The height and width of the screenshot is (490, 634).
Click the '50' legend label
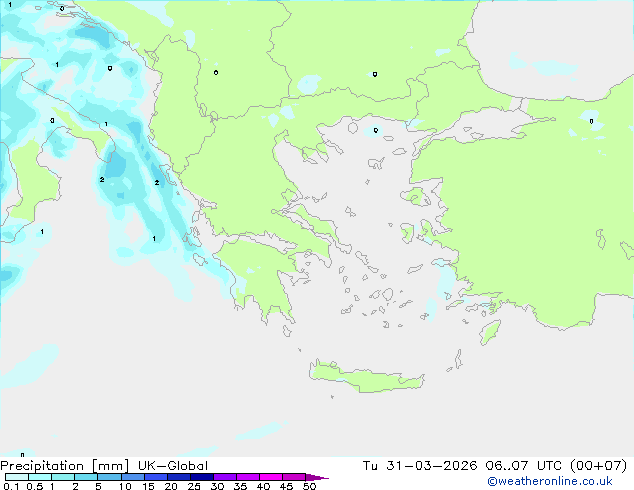[309, 486]
